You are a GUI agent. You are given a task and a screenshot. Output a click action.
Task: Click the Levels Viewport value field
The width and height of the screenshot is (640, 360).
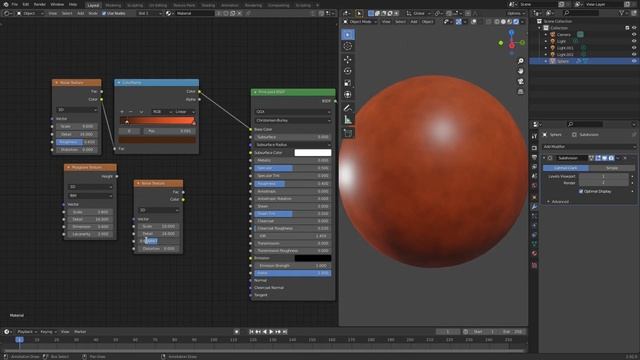[603, 176]
